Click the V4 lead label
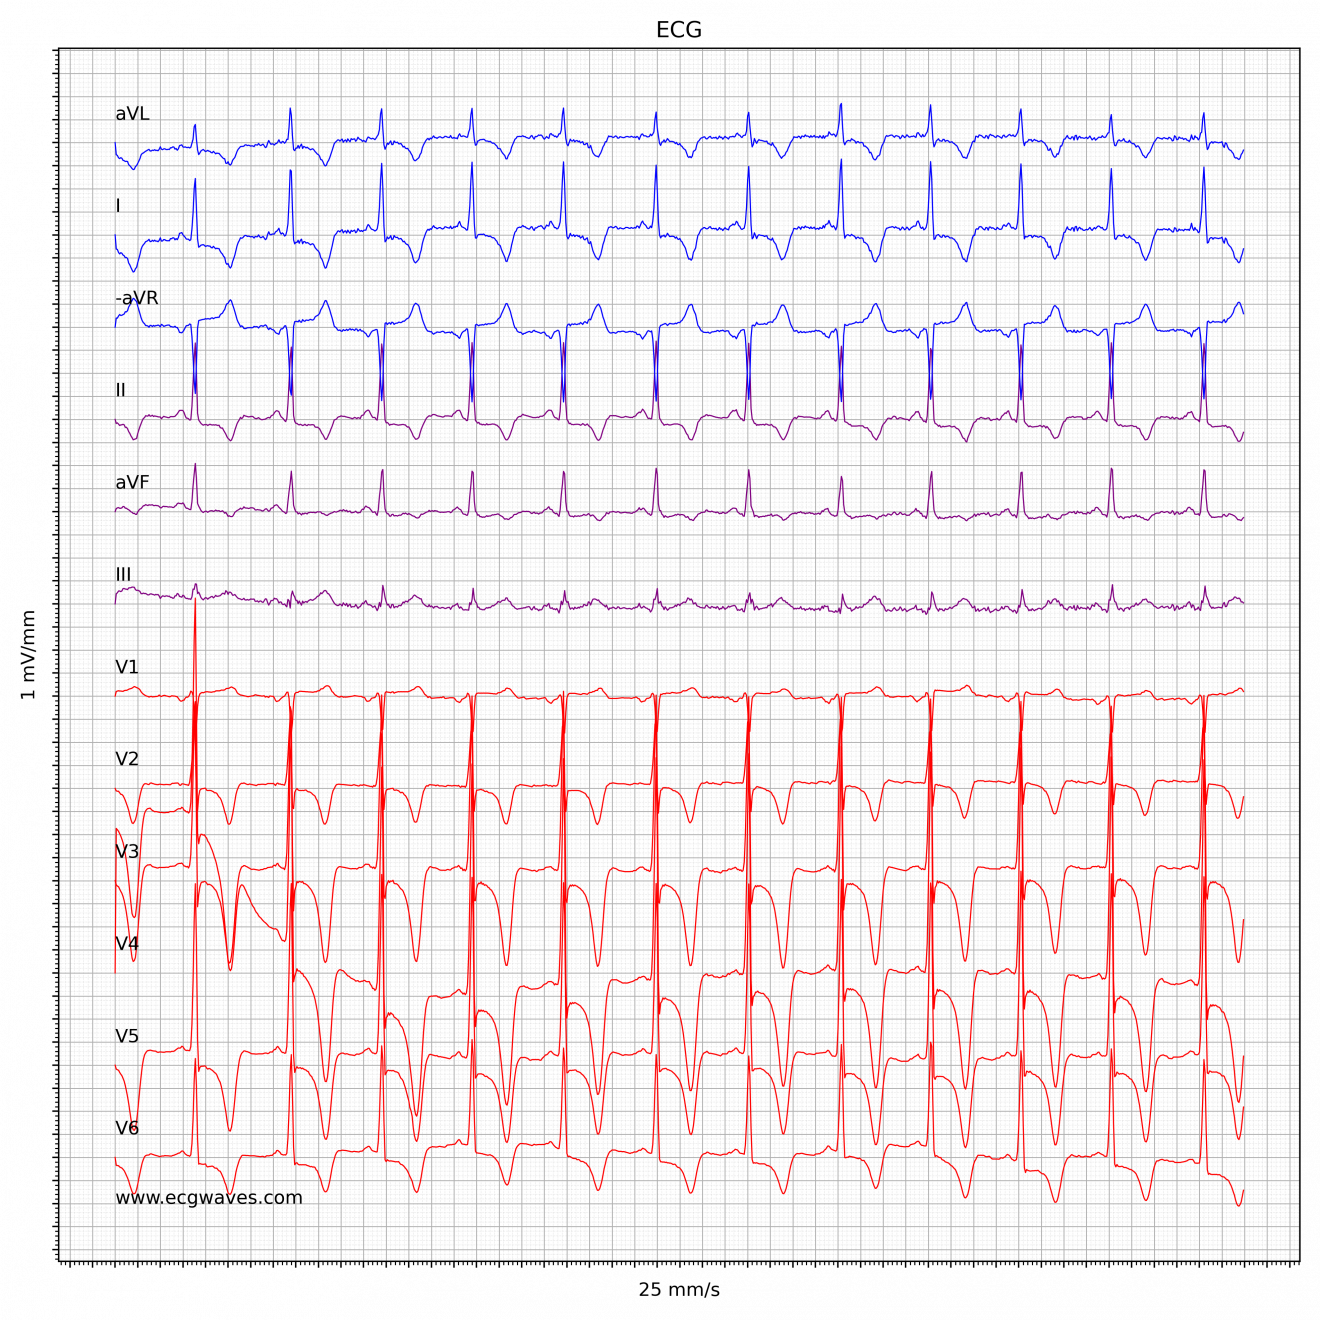 click(x=127, y=941)
